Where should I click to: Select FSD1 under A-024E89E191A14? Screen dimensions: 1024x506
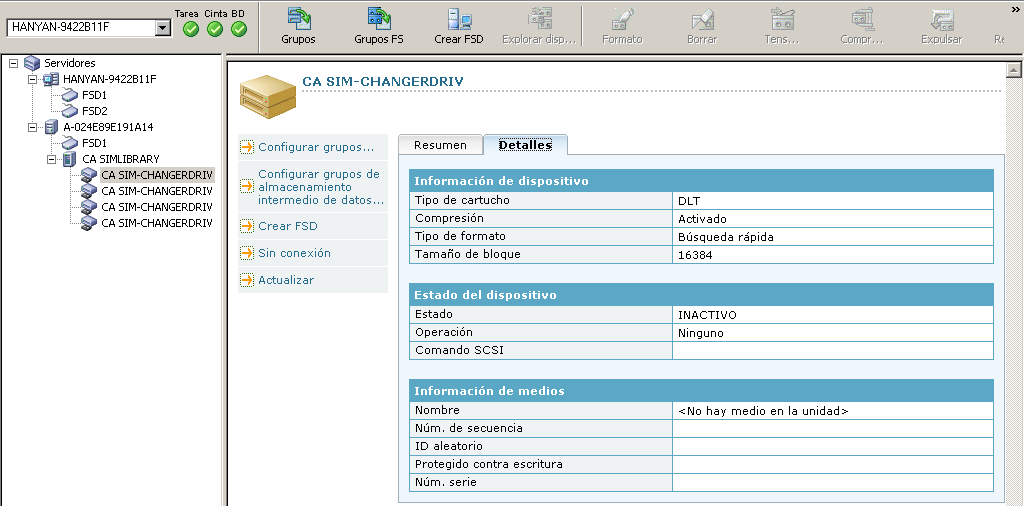[94, 143]
